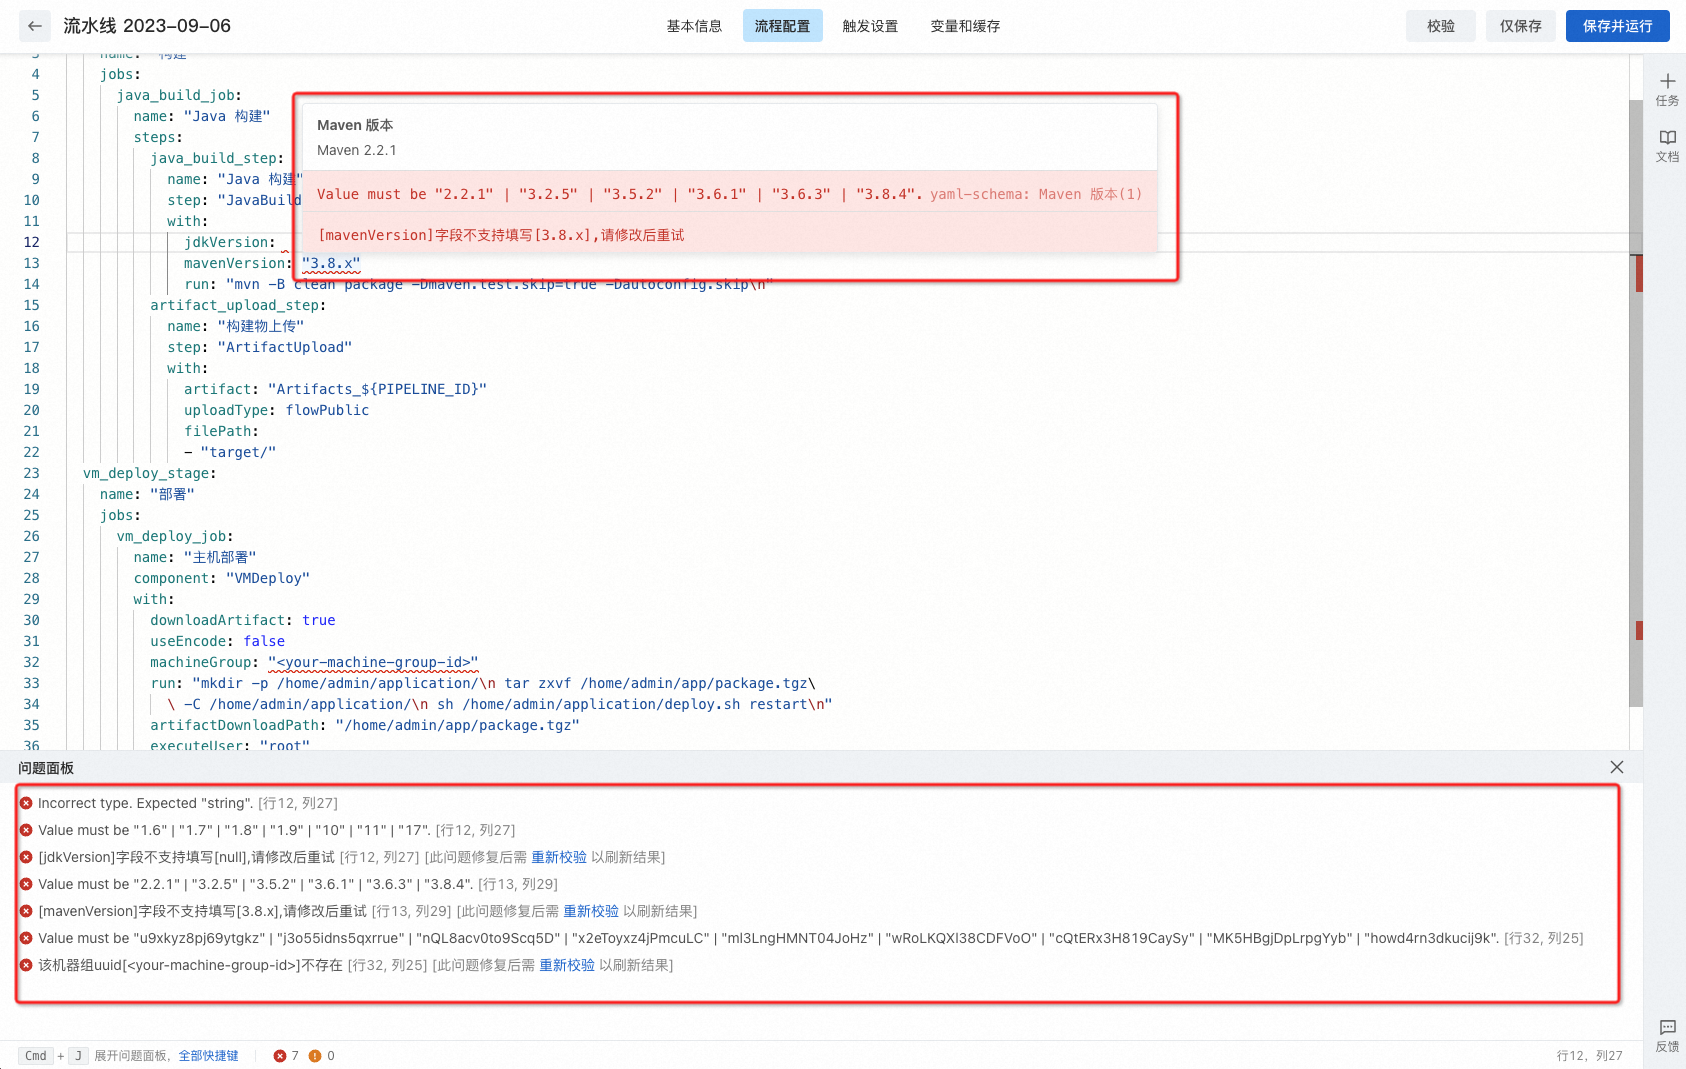The width and height of the screenshot is (1686, 1069).
Task: Click 重新校验 link in 该机器组uuid error row
Action: pyautogui.click(x=567, y=965)
